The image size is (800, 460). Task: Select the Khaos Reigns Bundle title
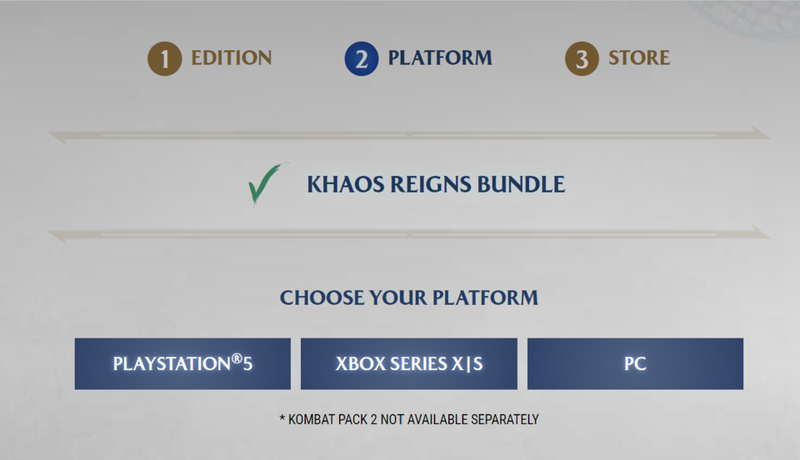pos(436,185)
